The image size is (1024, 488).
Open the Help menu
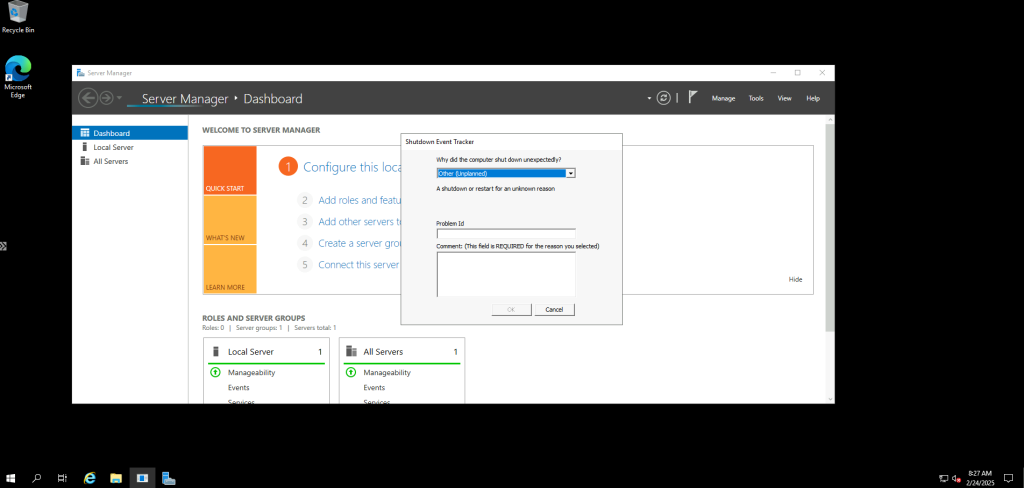click(x=813, y=99)
